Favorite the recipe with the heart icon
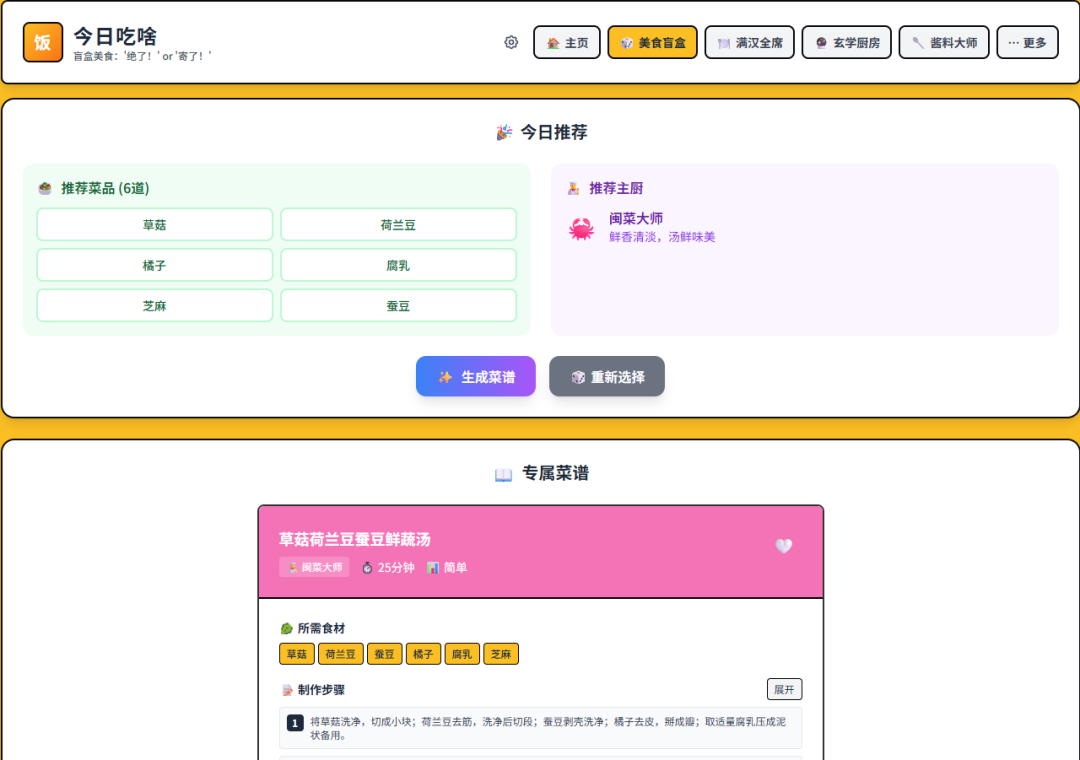Image resolution: width=1080 pixels, height=760 pixels. pos(783,546)
